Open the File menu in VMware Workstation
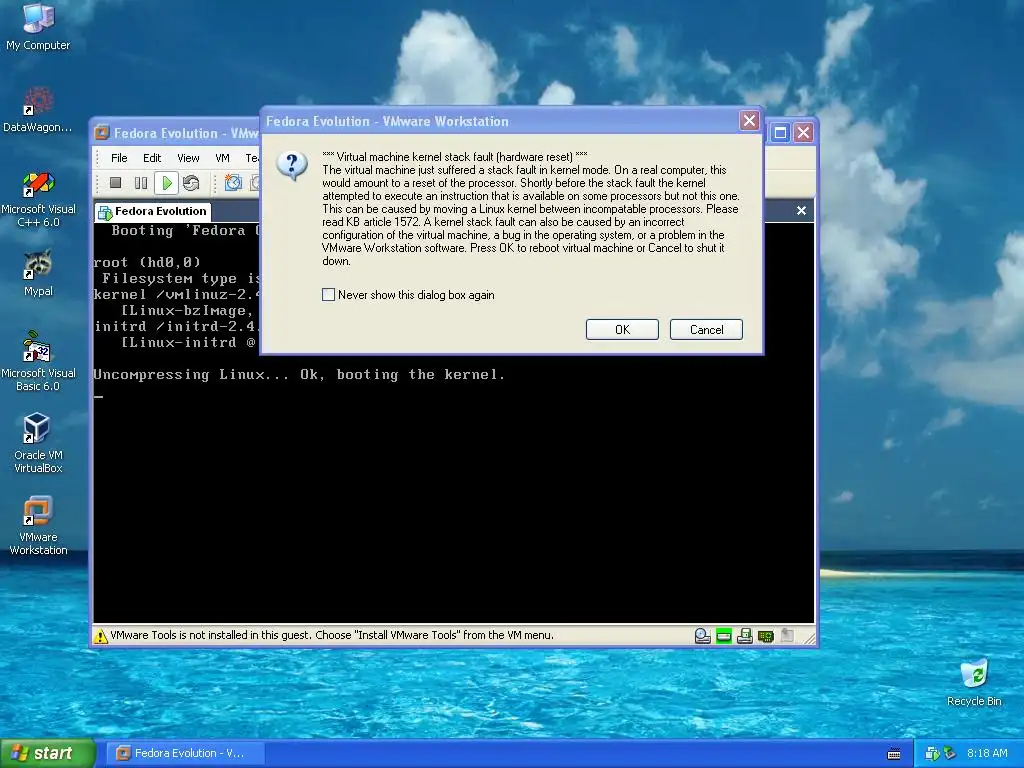This screenshot has height=768, width=1024. [119, 158]
